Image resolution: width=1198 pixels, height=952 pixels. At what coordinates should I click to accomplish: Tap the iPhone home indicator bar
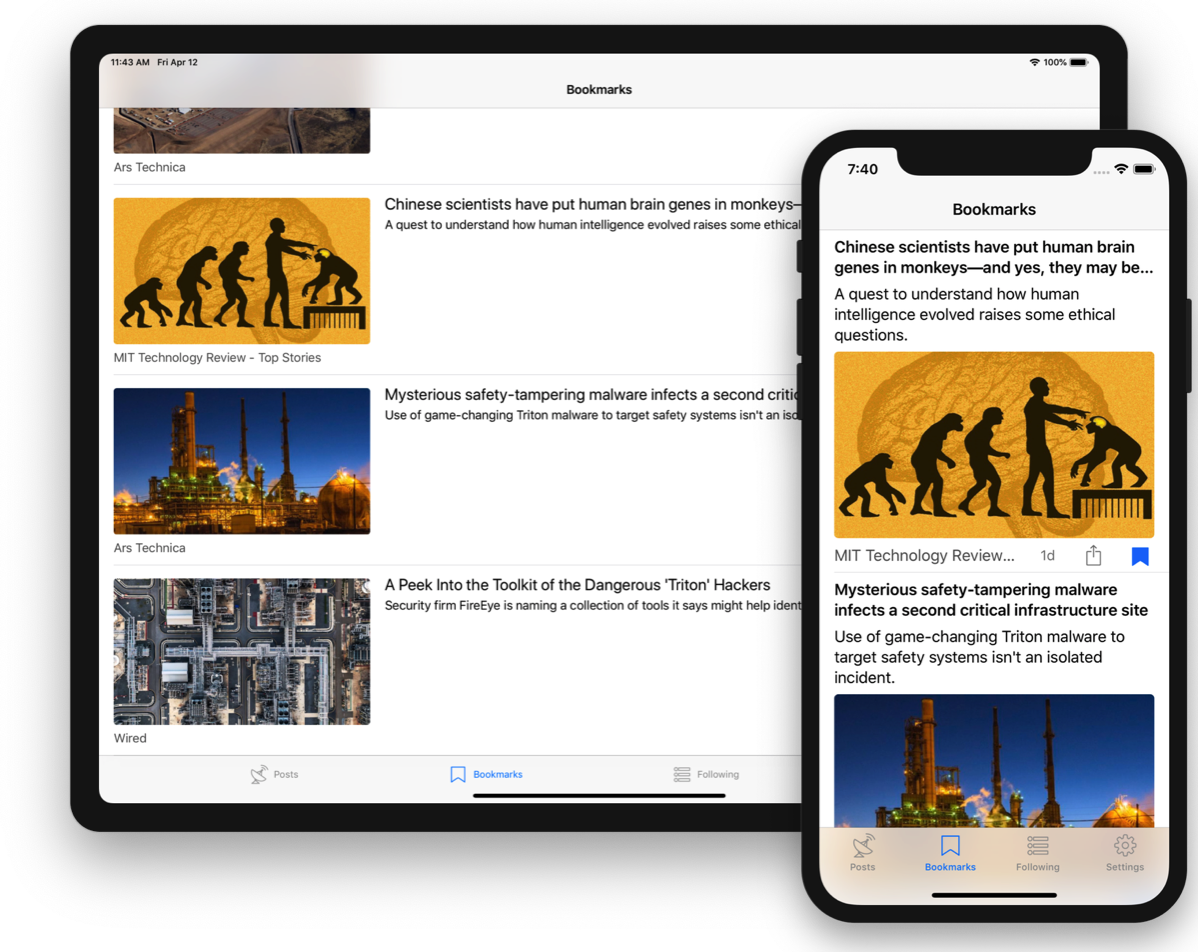point(994,895)
